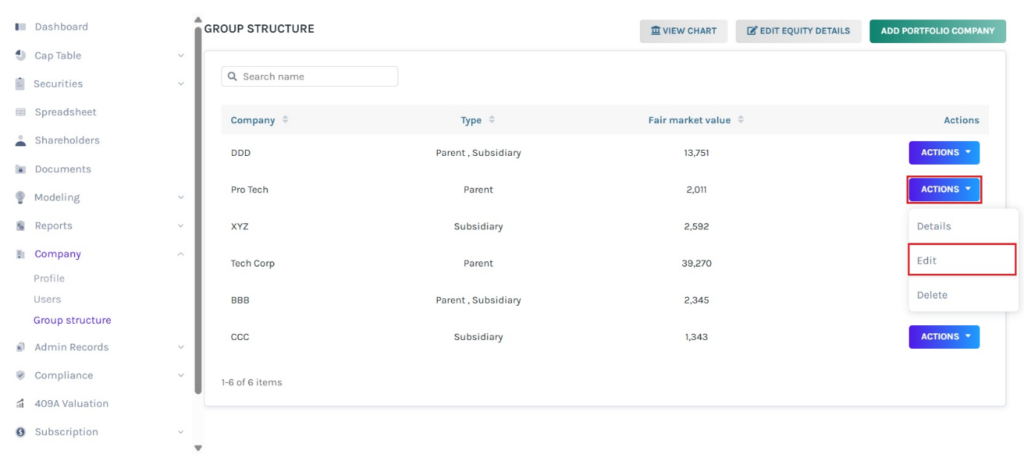
Task: Sort table by Type column
Action: tap(491, 120)
